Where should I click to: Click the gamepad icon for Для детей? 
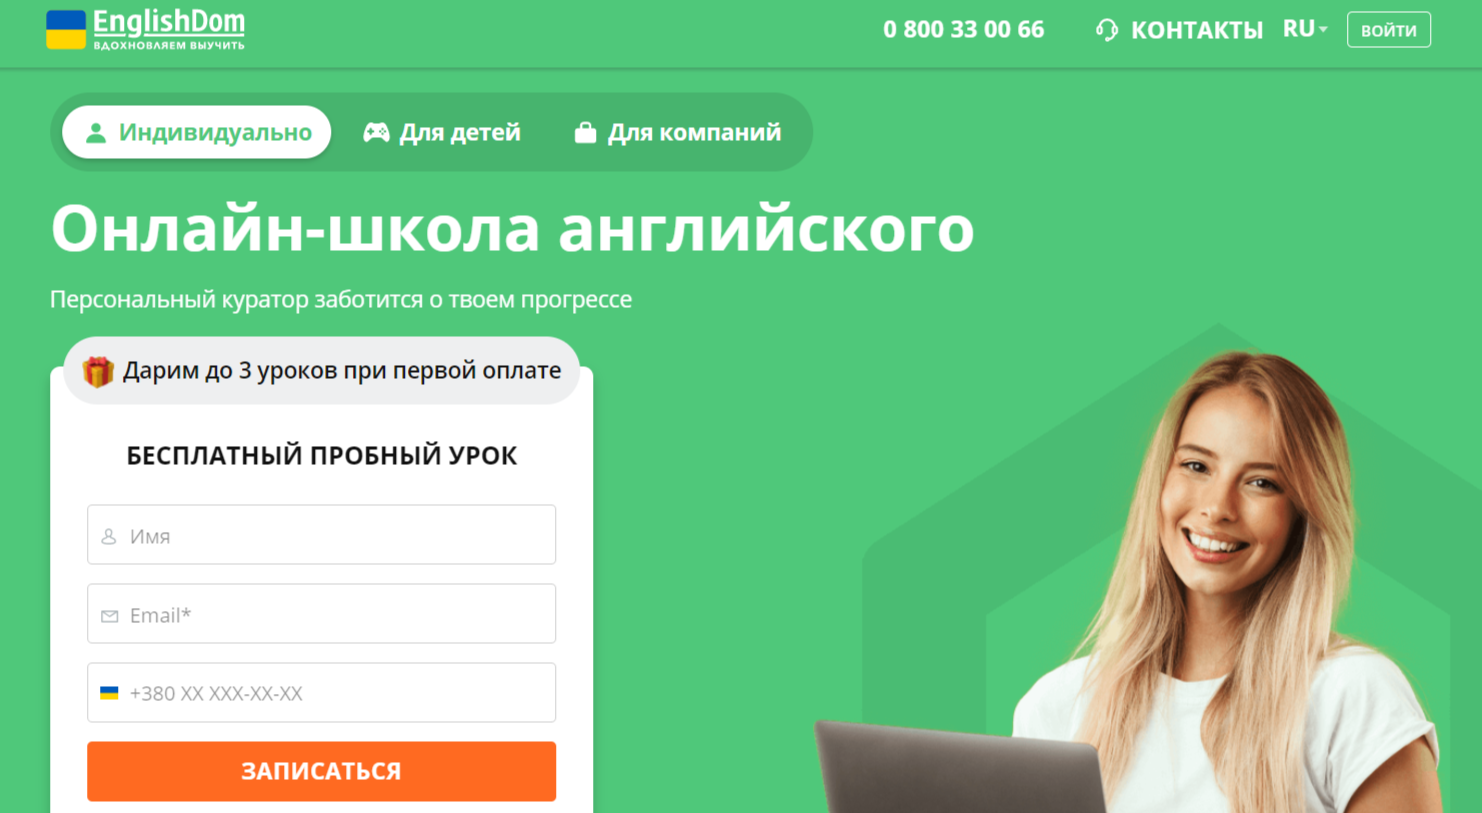376,133
